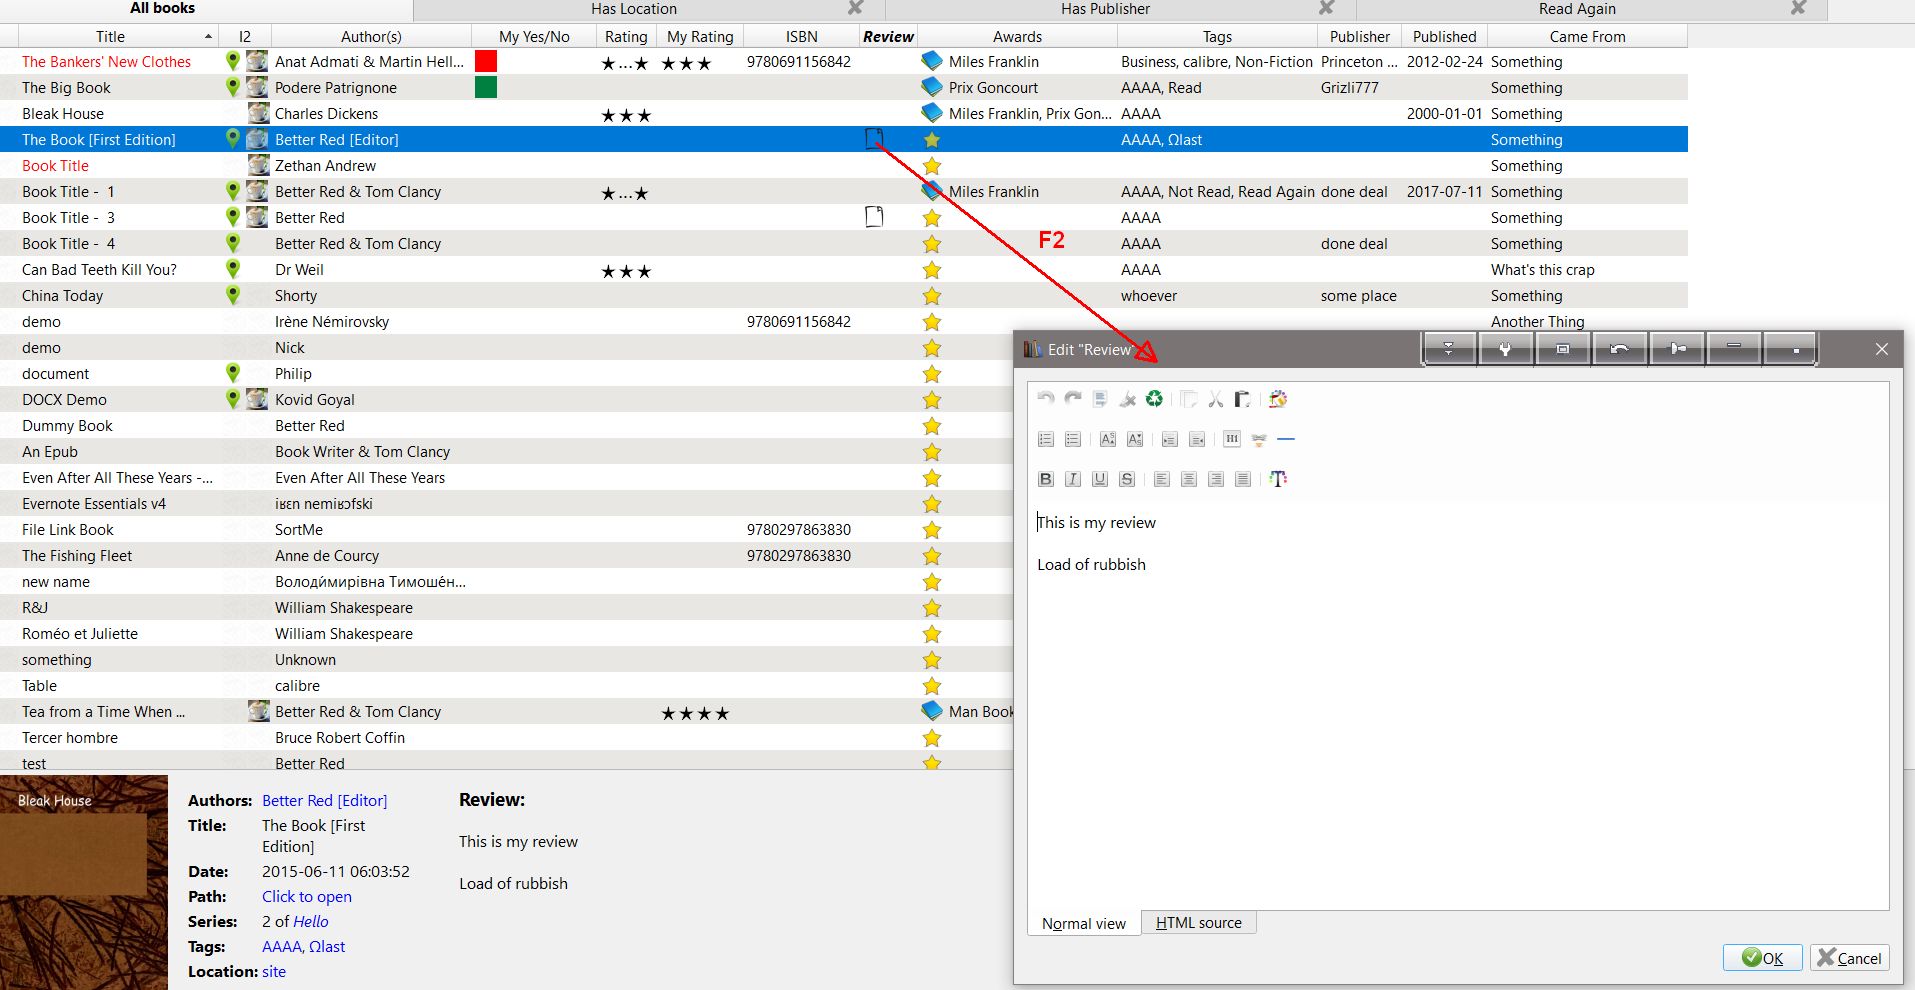The image size is (1915, 990).
Task: Click the cover icon next to Charles Dickens
Action: pyautogui.click(x=258, y=113)
